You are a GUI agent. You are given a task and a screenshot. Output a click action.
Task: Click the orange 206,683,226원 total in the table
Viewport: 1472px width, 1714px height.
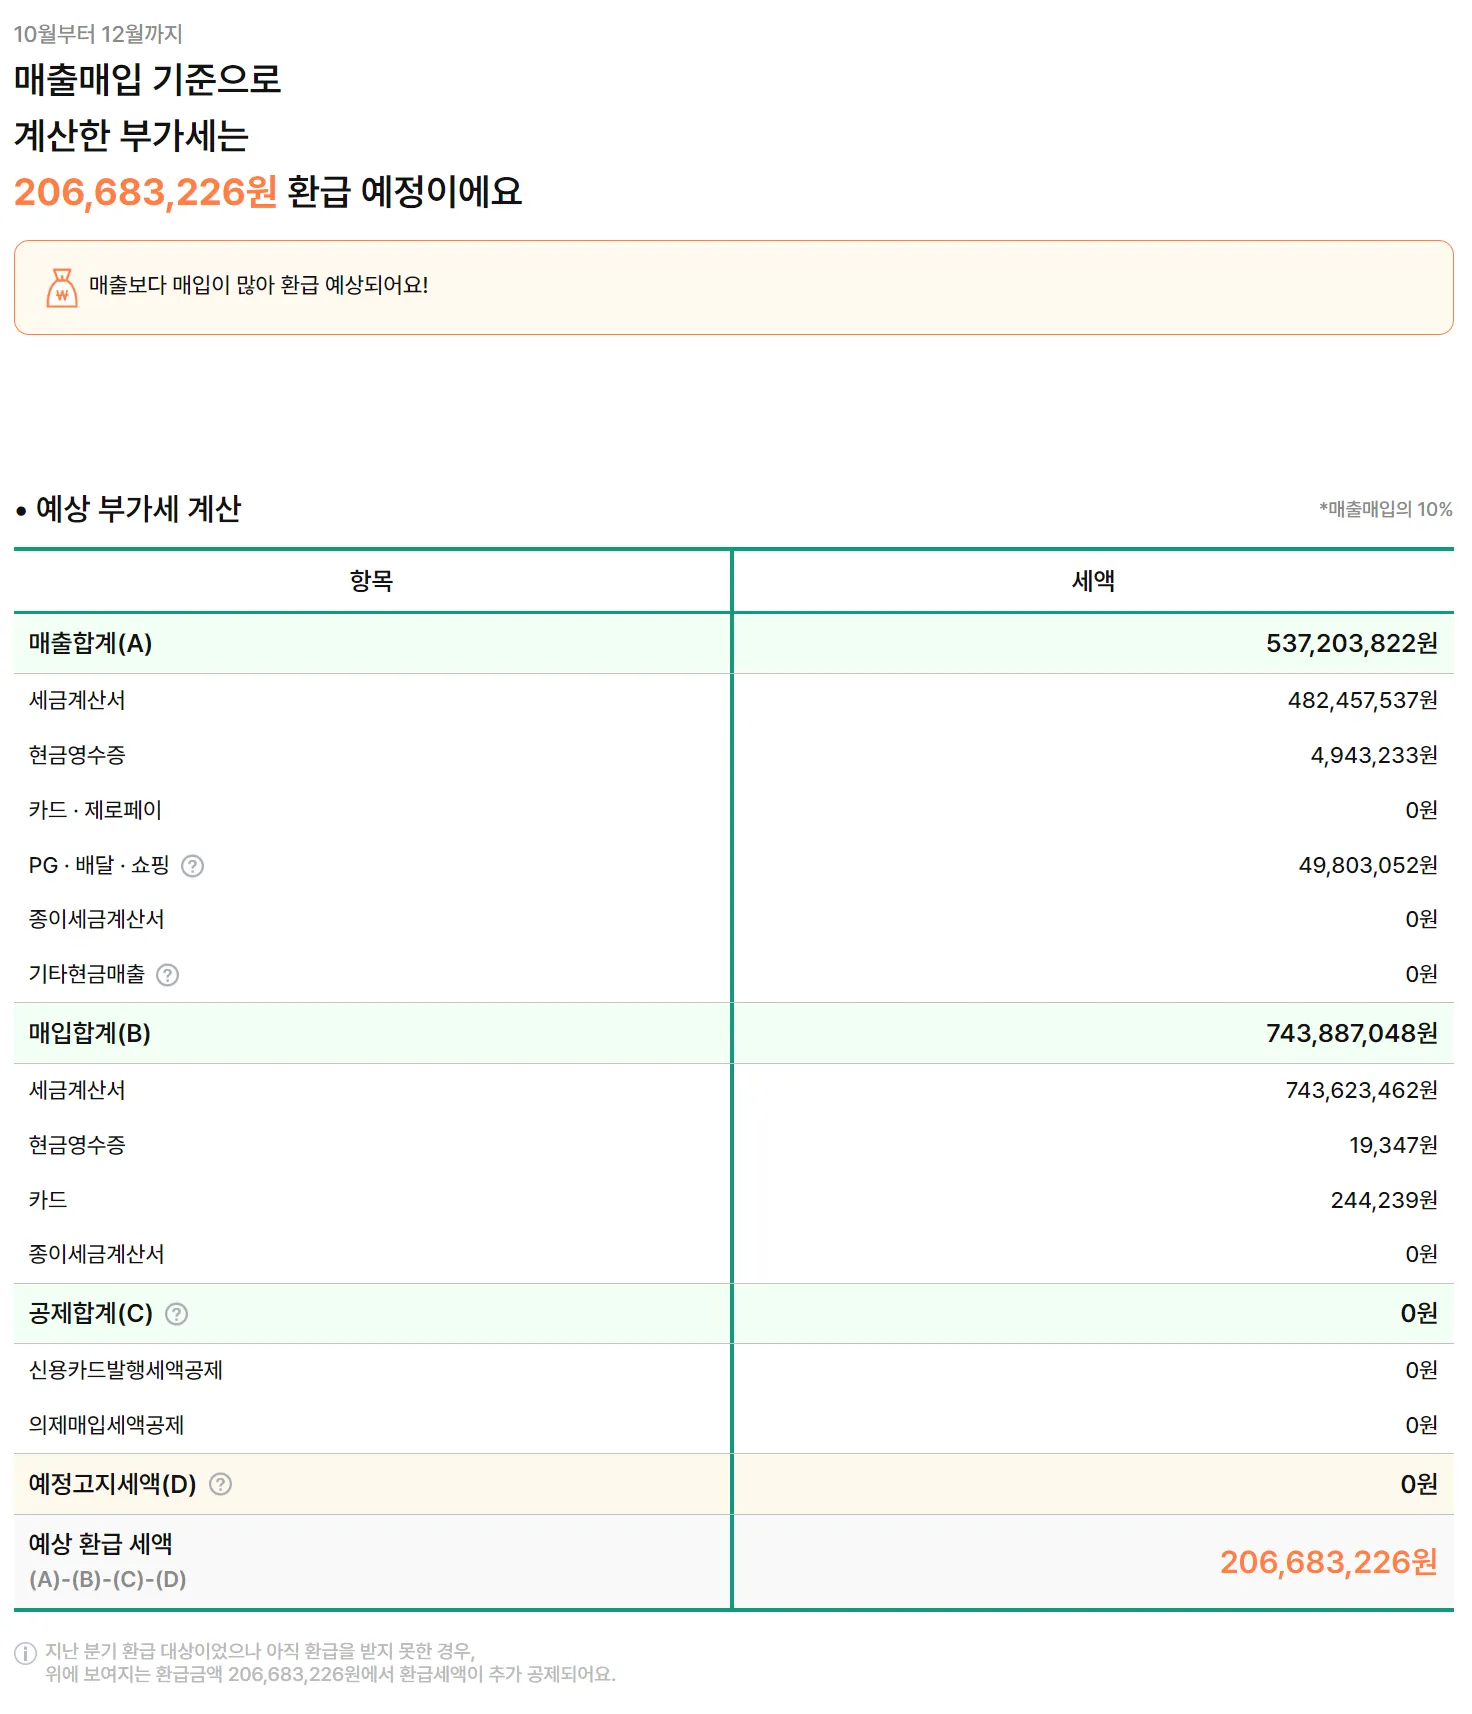tap(1329, 1562)
